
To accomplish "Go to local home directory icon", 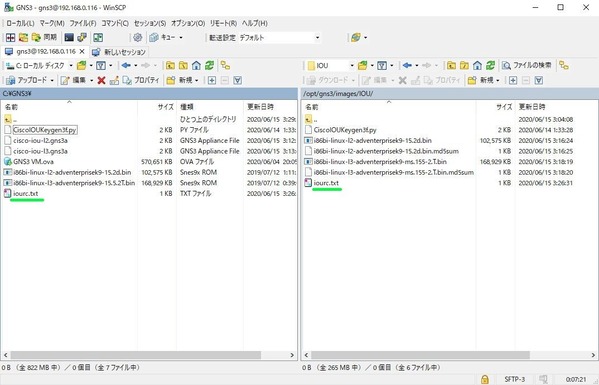I will pyautogui.click(x=196, y=66).
